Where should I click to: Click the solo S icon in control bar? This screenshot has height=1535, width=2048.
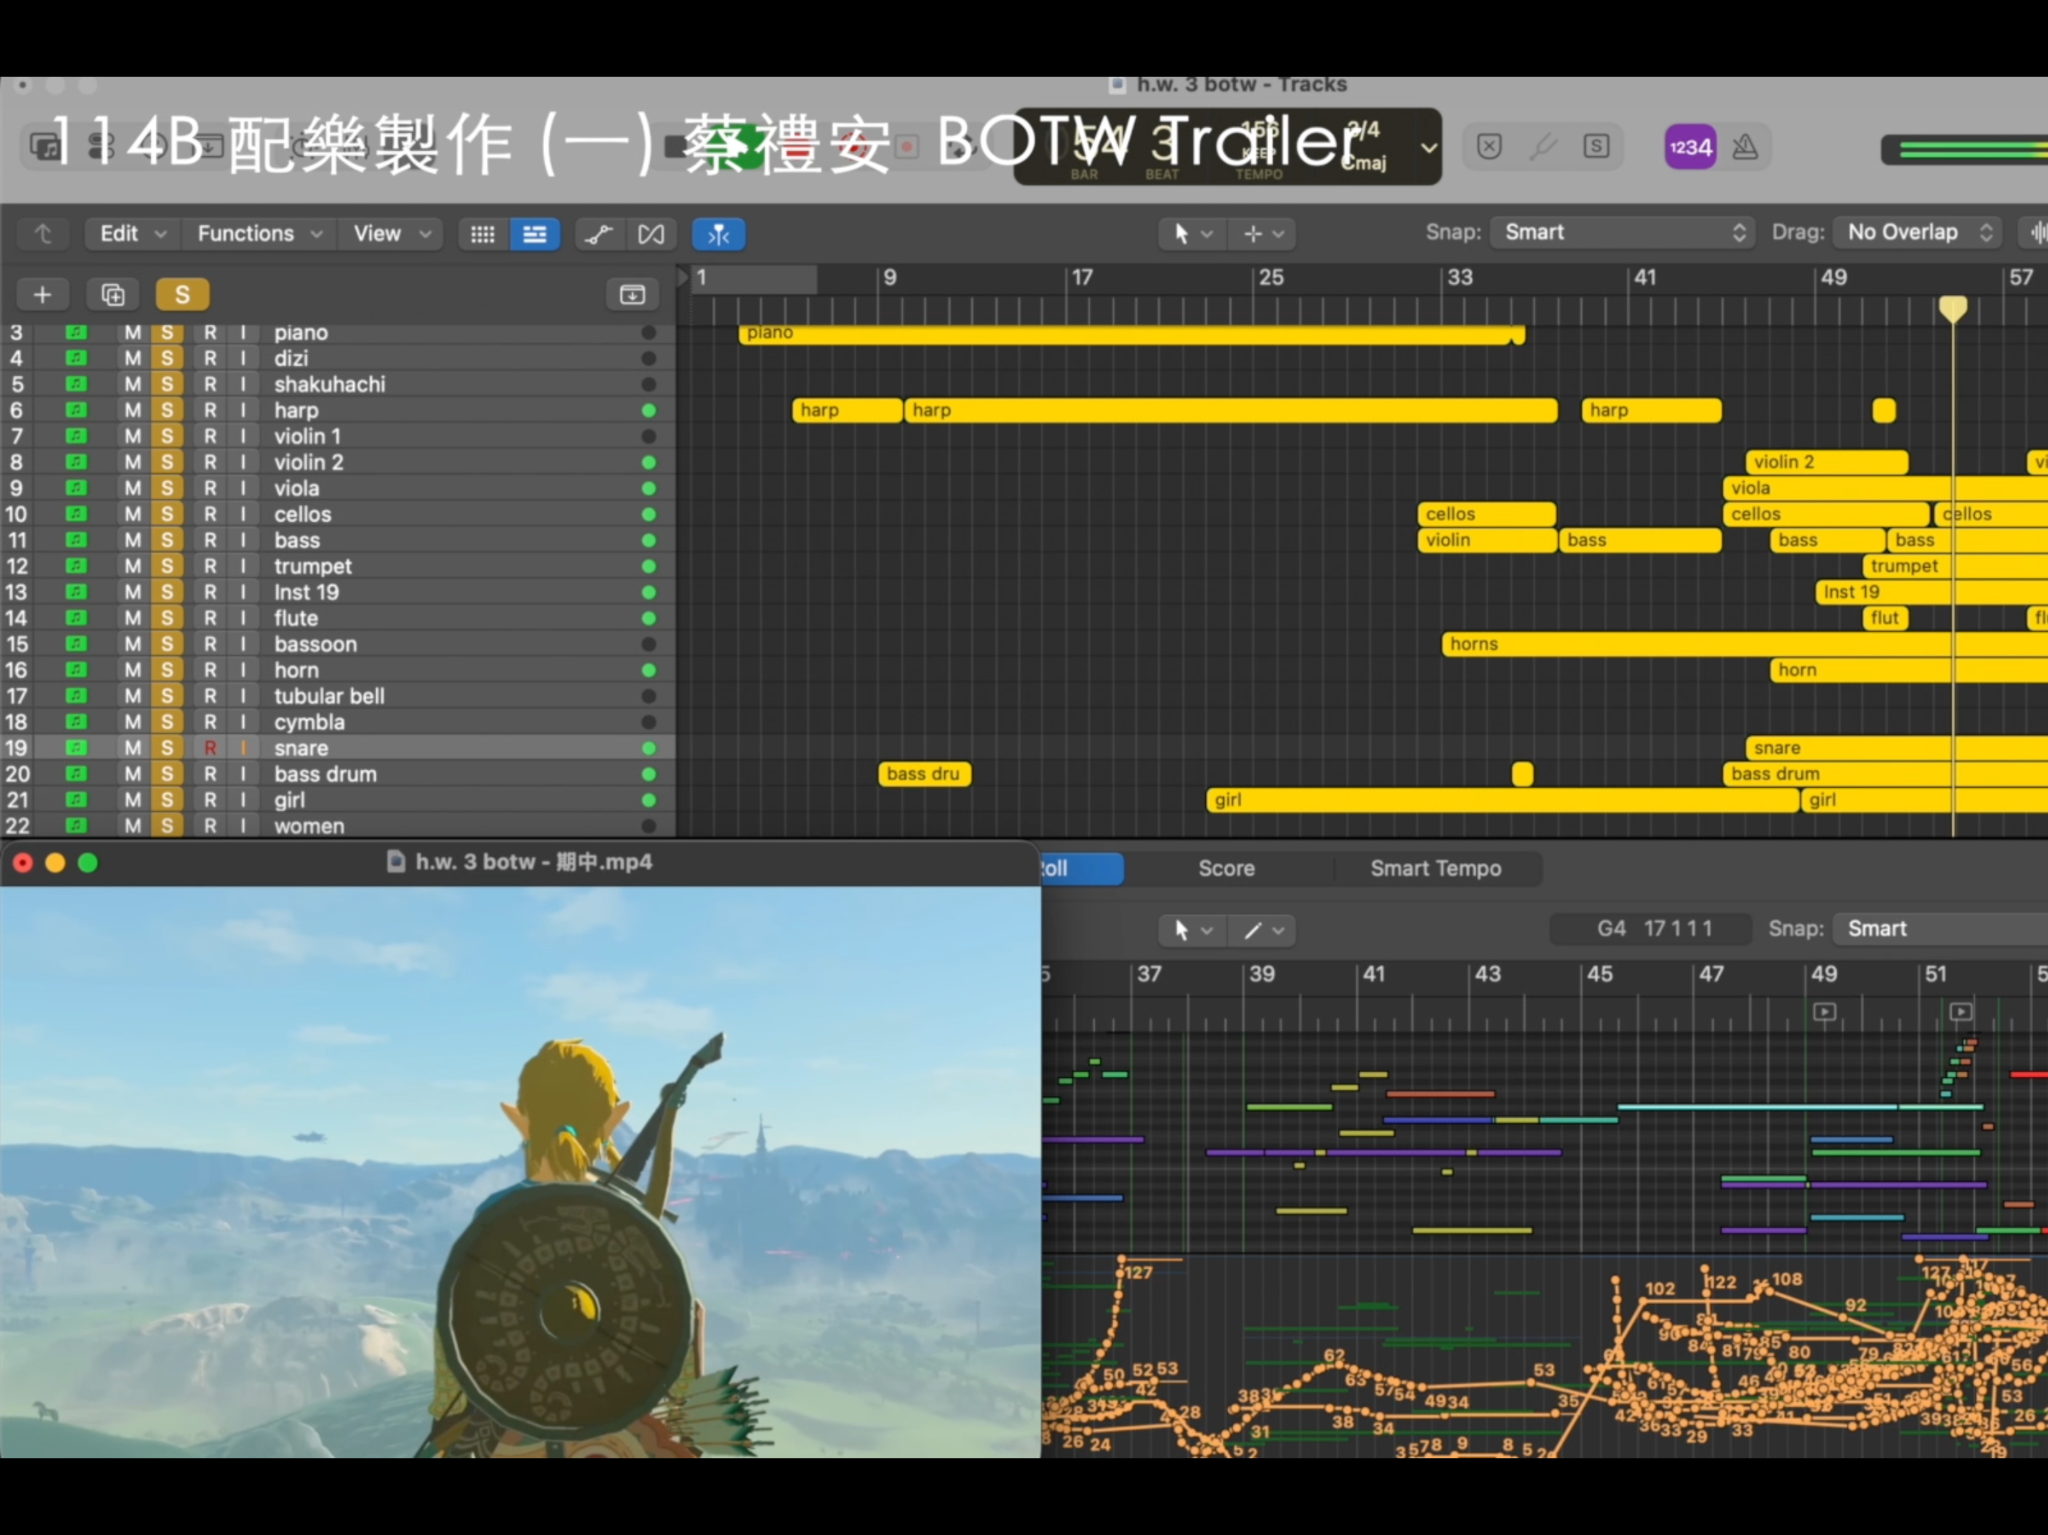1596,147
